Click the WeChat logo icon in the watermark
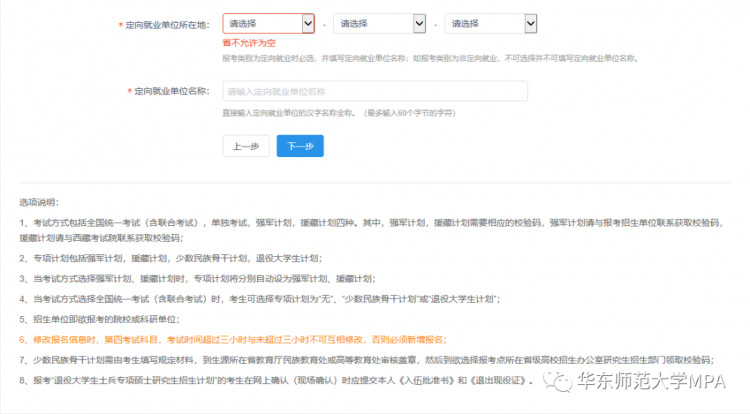 pos(558,381)
